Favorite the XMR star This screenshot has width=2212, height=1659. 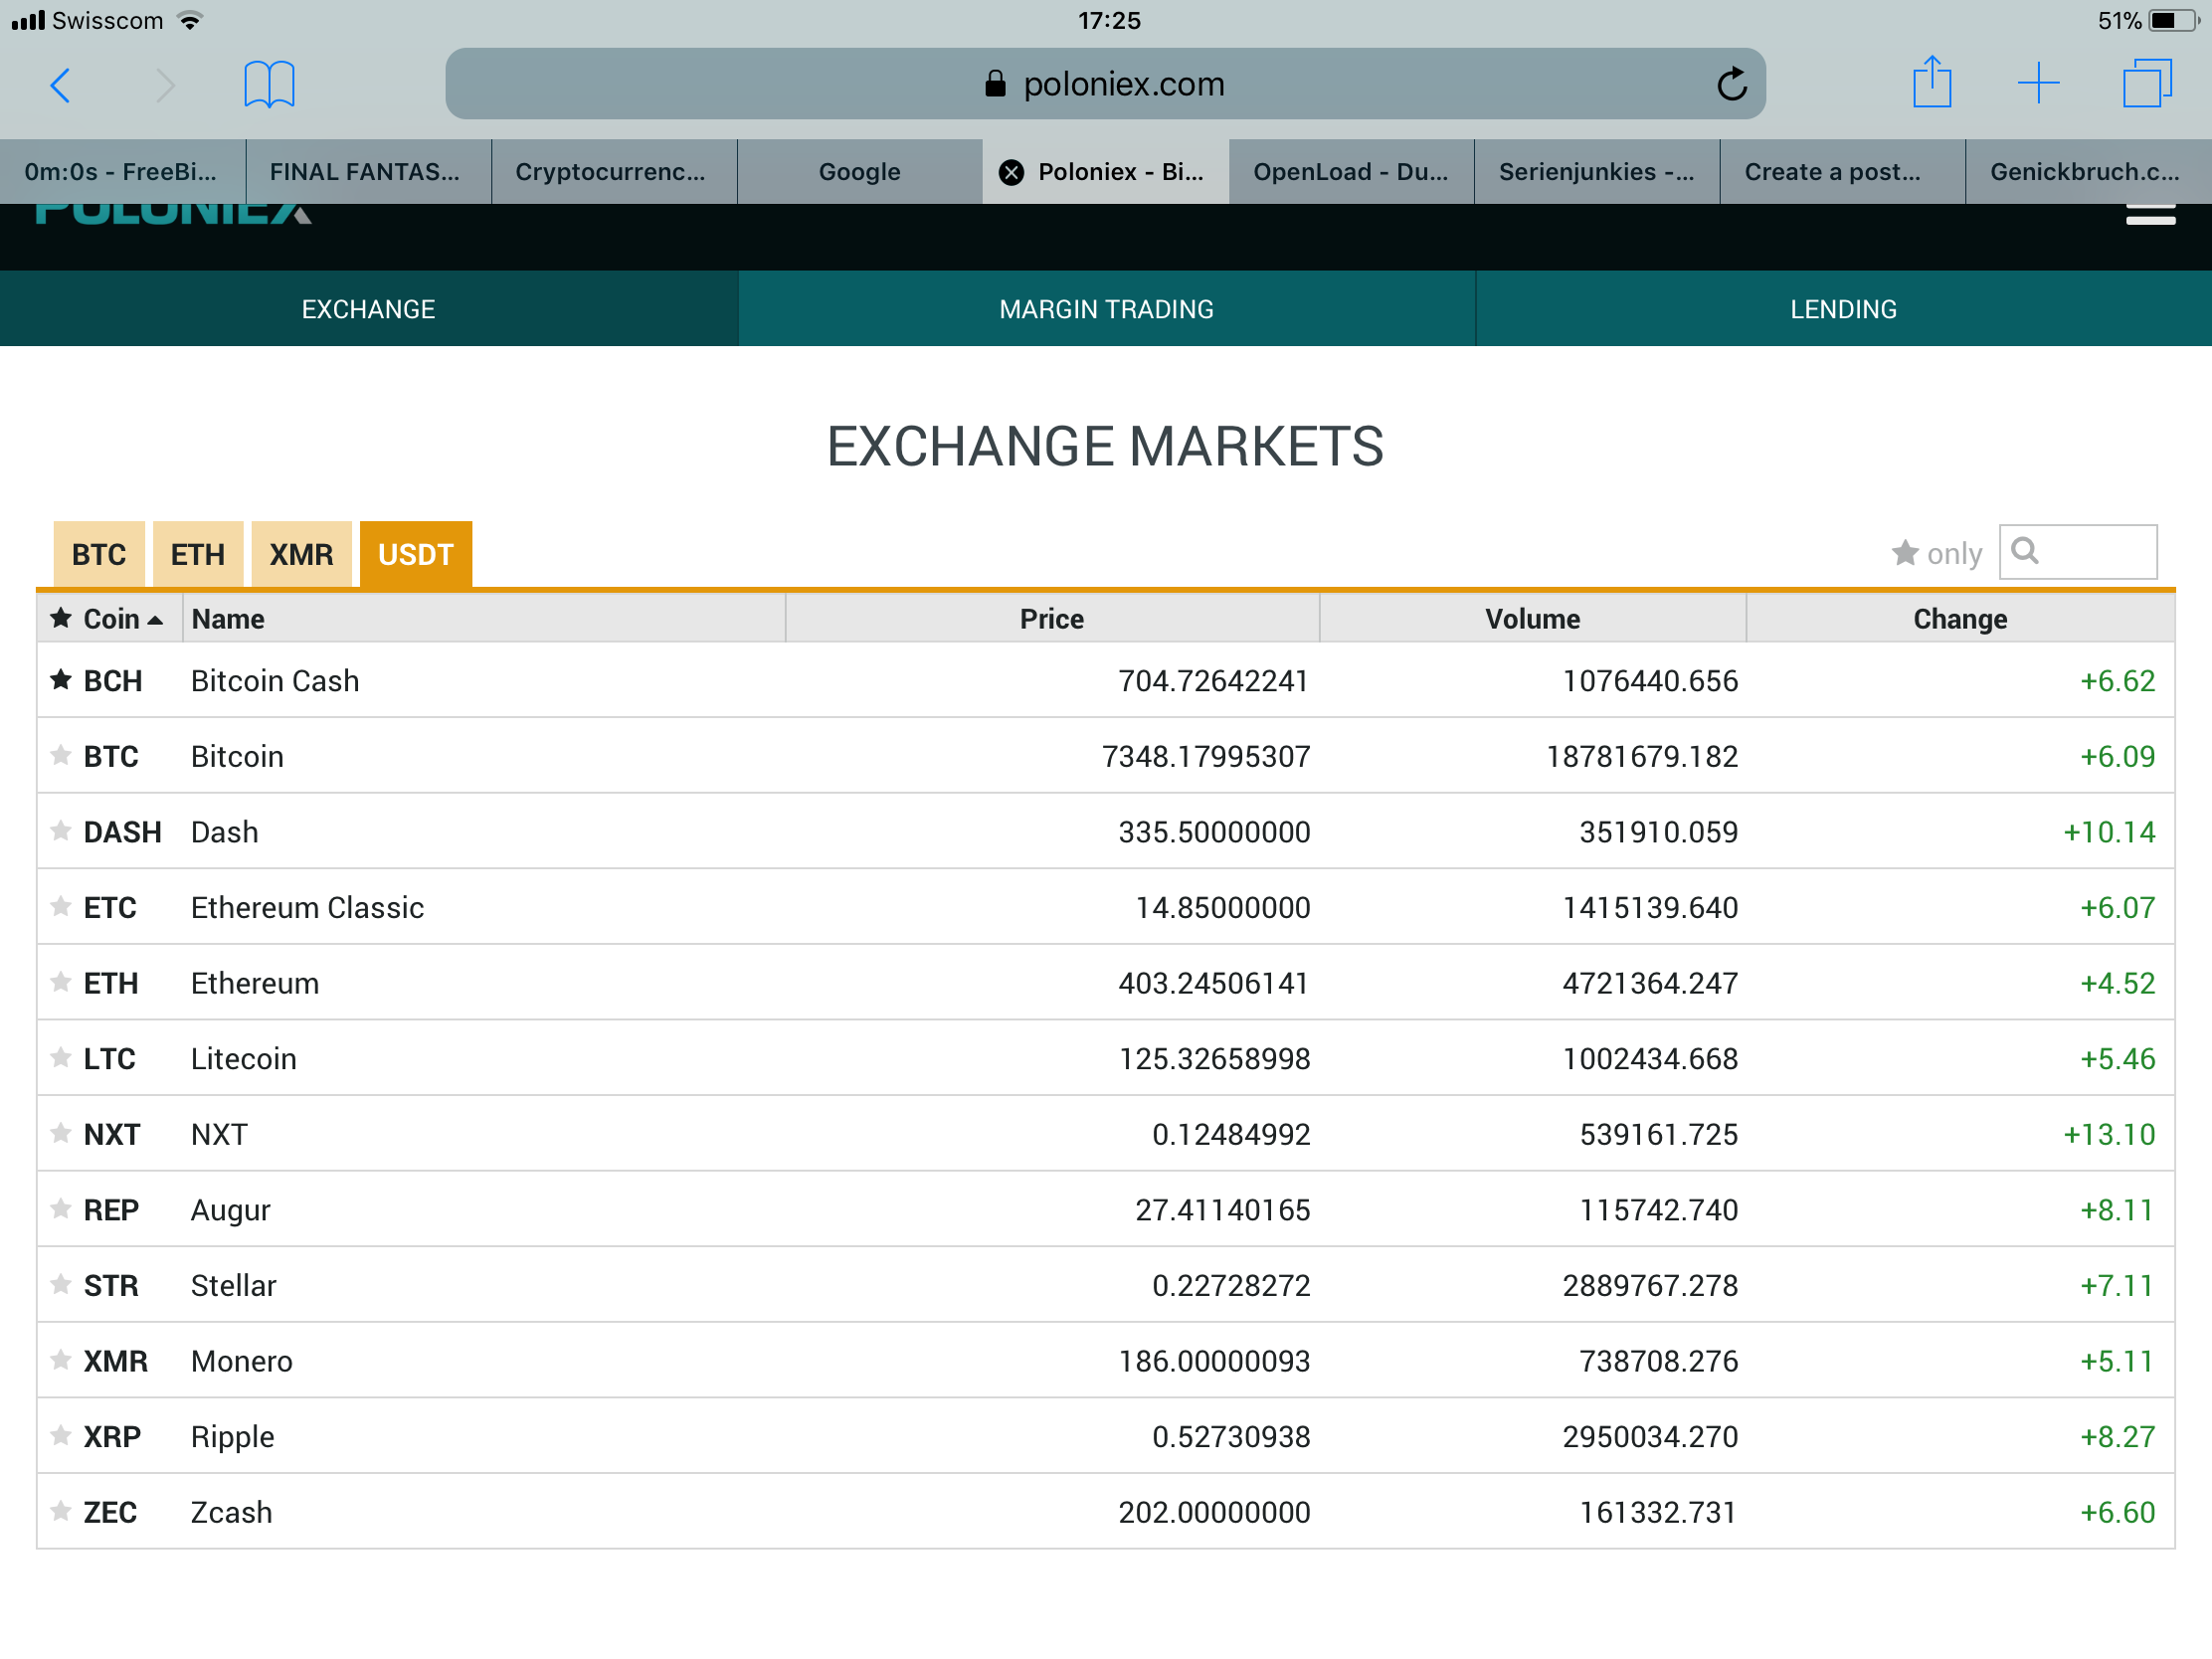pos(61,1360)
